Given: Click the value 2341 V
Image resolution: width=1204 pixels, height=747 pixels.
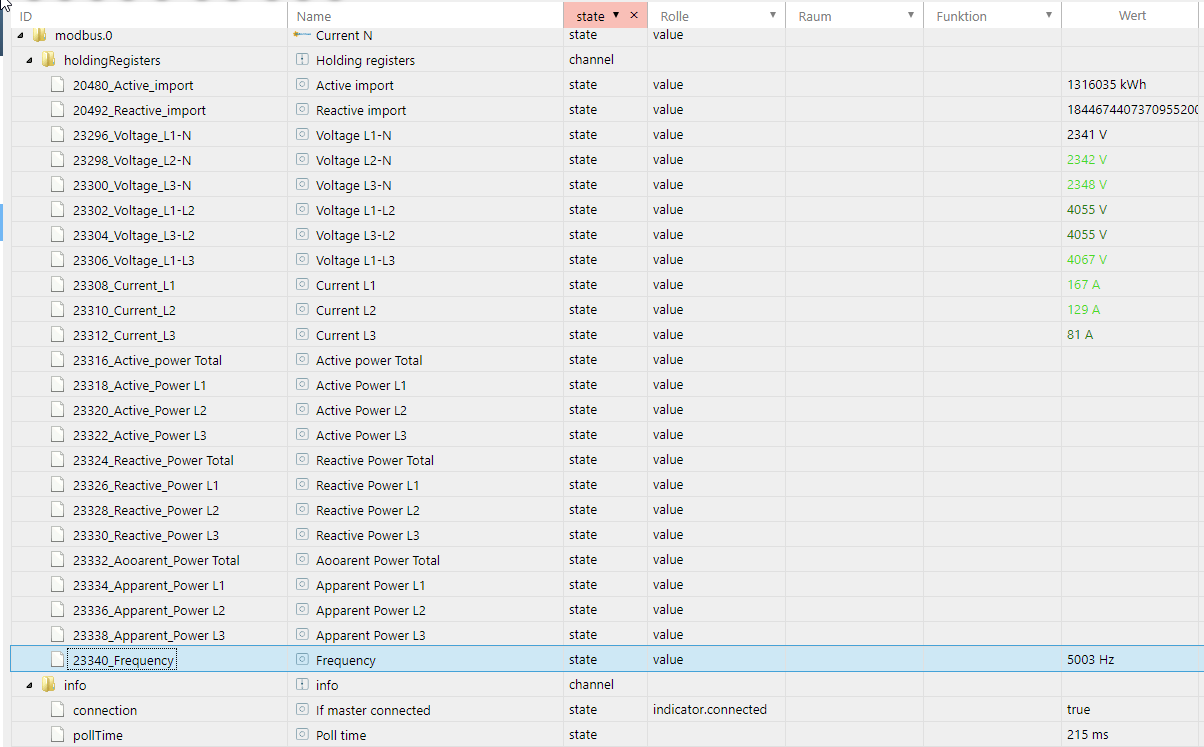Looking at the screenshot, I should click(1087, 135).
